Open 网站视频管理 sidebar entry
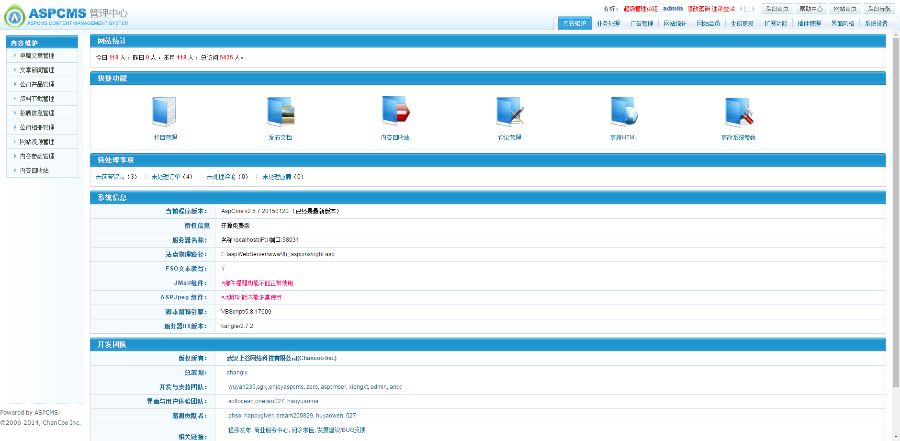 [x=38, y=142]
